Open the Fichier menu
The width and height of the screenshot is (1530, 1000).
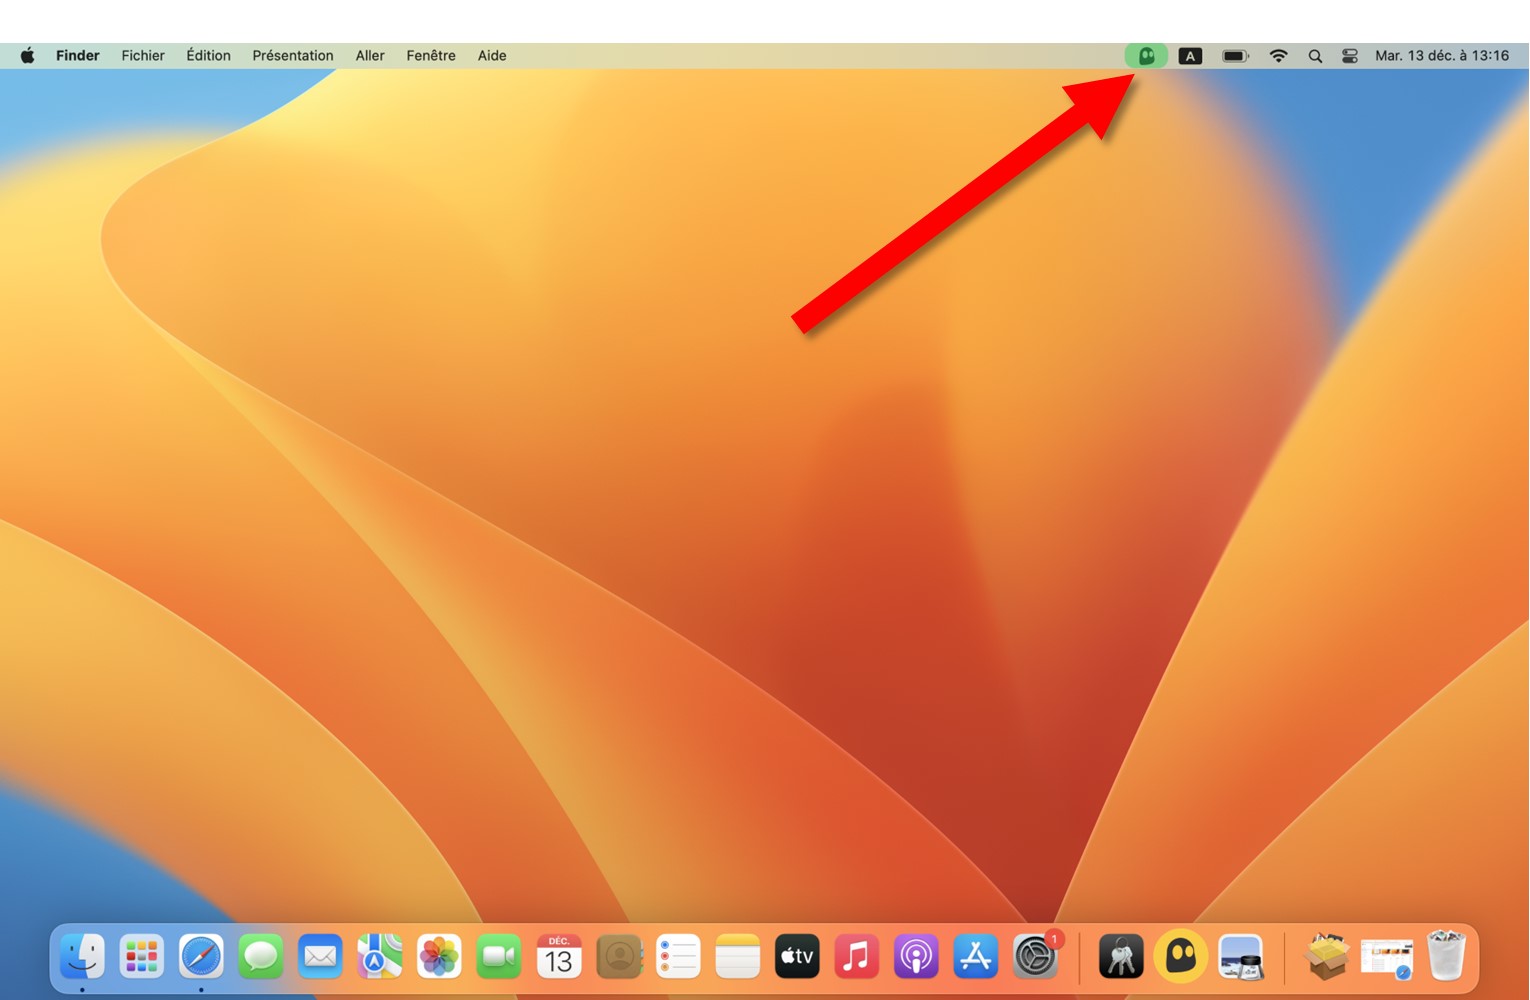(x=143, y=56)
